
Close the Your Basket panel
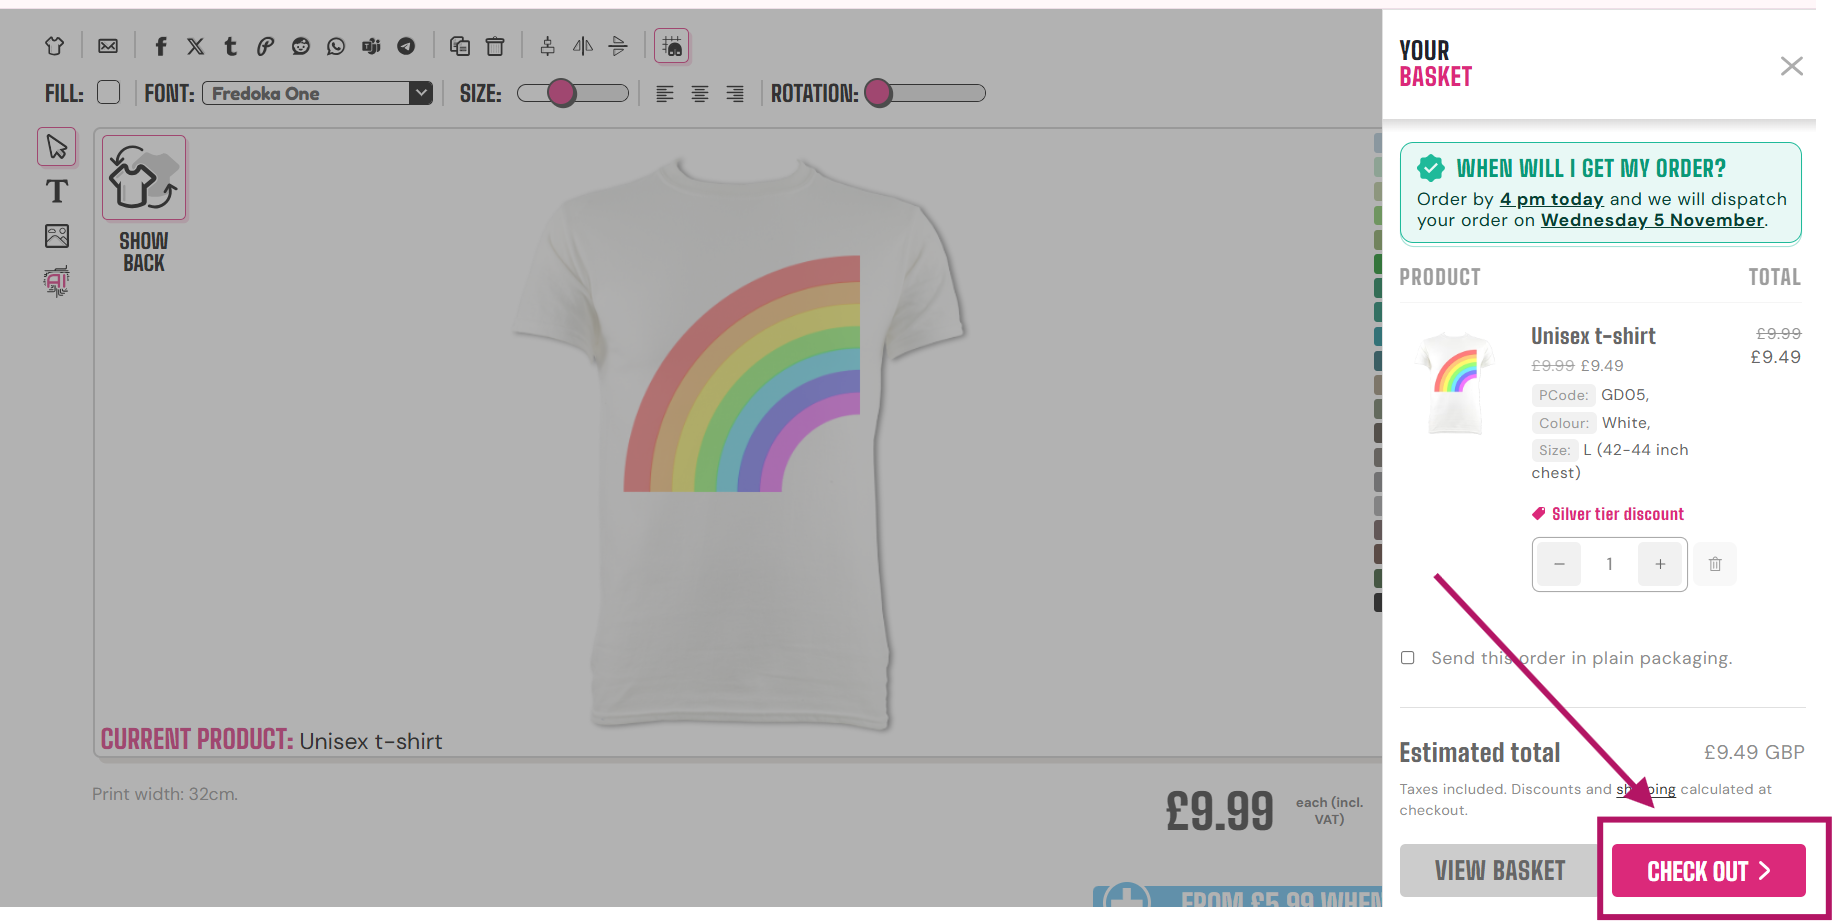coord(1791,66)
